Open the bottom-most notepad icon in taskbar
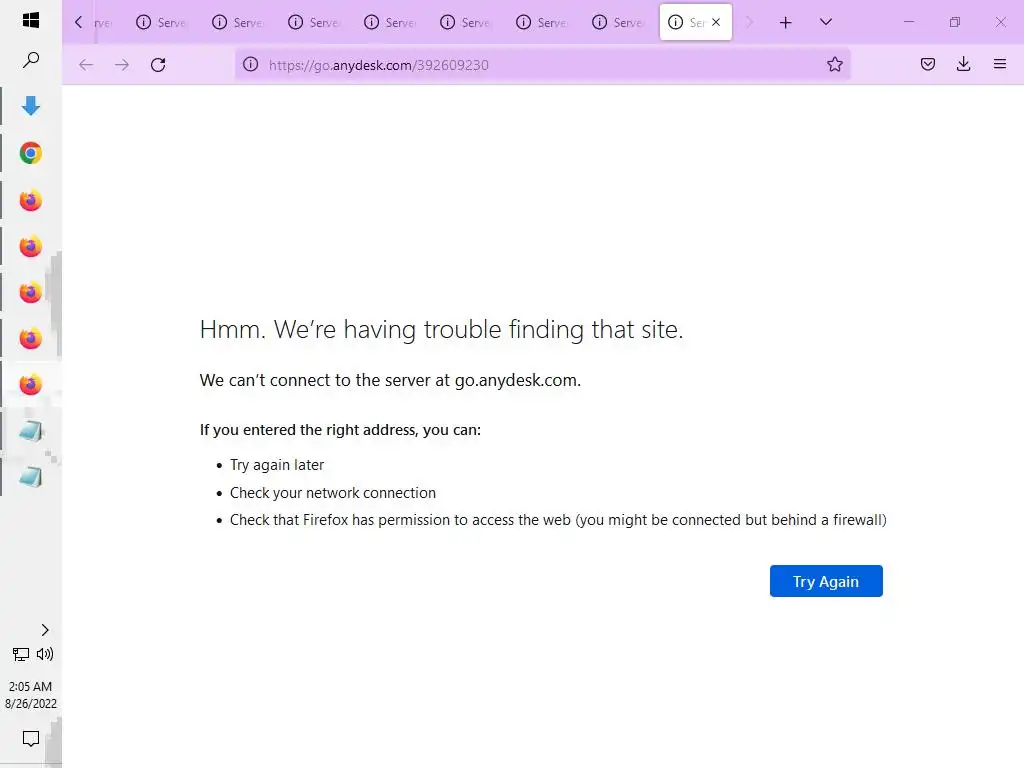 point(31,477)
